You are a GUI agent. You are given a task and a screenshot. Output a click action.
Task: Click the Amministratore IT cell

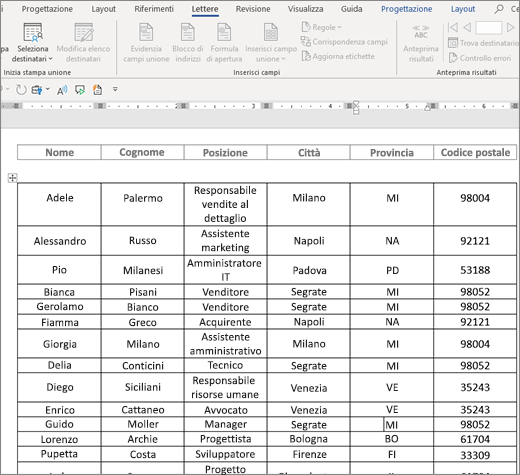pyautogui.click(x=225, y=270)
